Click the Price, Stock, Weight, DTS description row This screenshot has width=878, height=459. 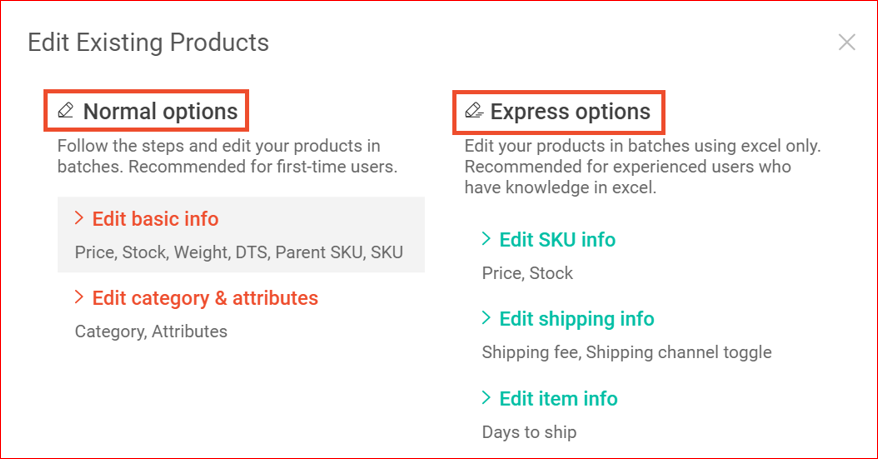point(239,252)
